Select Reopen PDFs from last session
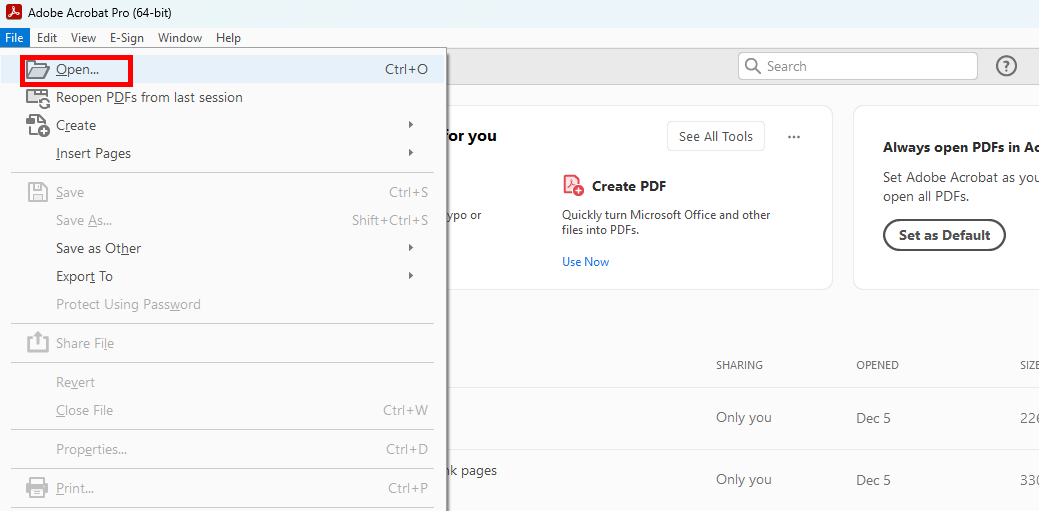 pos(223,97)
